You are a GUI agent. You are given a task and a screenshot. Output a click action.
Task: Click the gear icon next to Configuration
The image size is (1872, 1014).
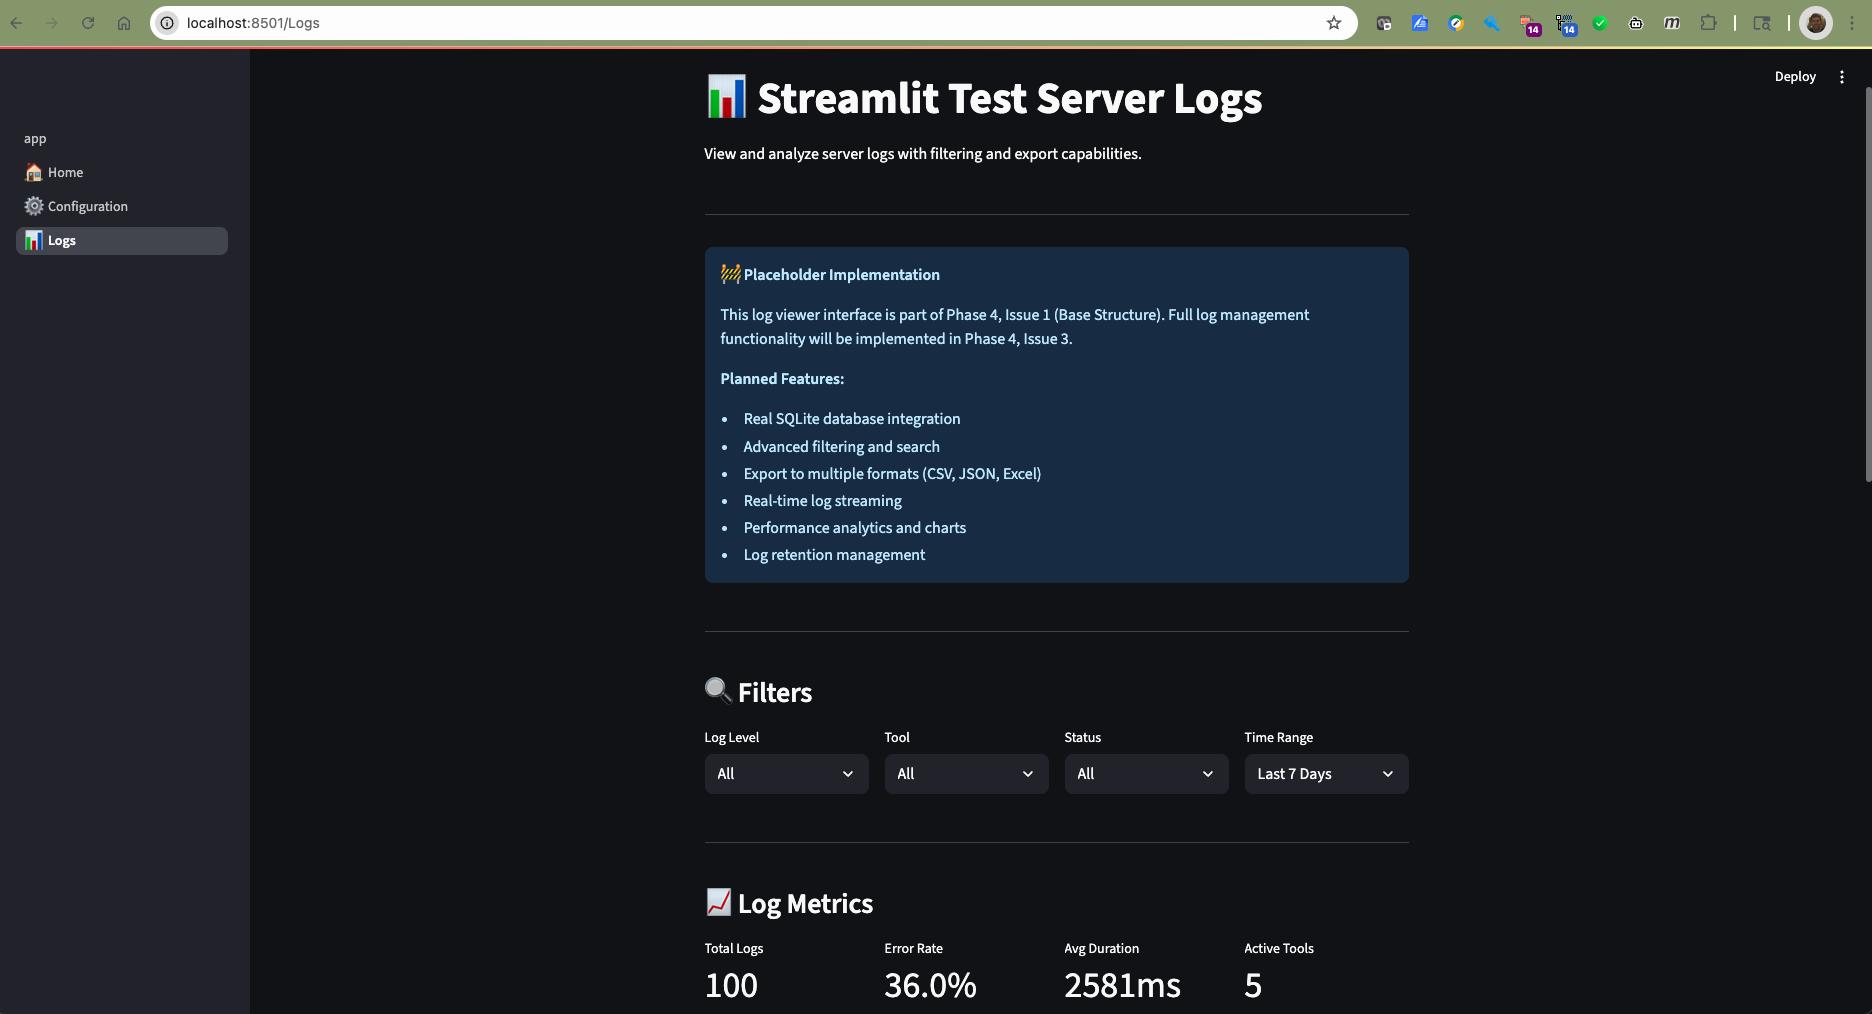point(33,206)
